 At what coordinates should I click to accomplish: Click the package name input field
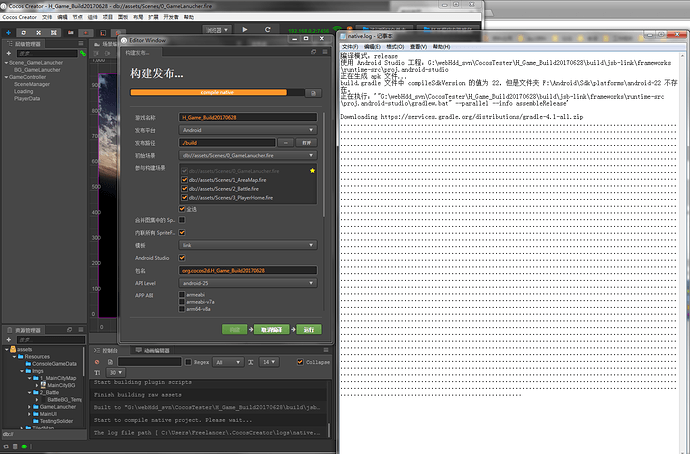[248, 271]
